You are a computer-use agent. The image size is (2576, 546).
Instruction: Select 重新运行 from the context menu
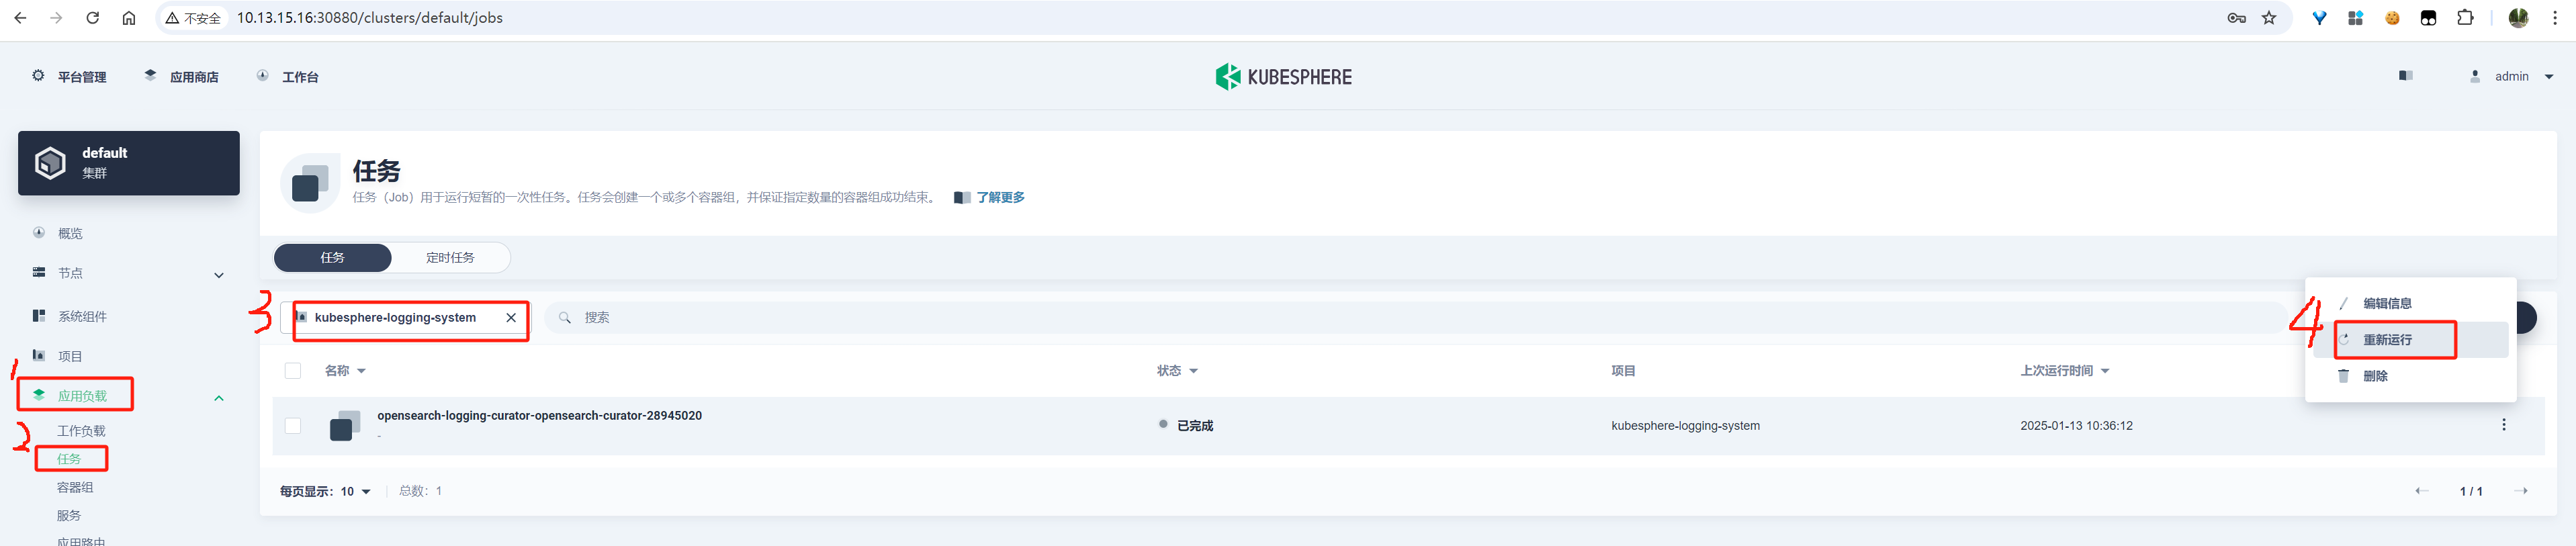(2387, 340)
